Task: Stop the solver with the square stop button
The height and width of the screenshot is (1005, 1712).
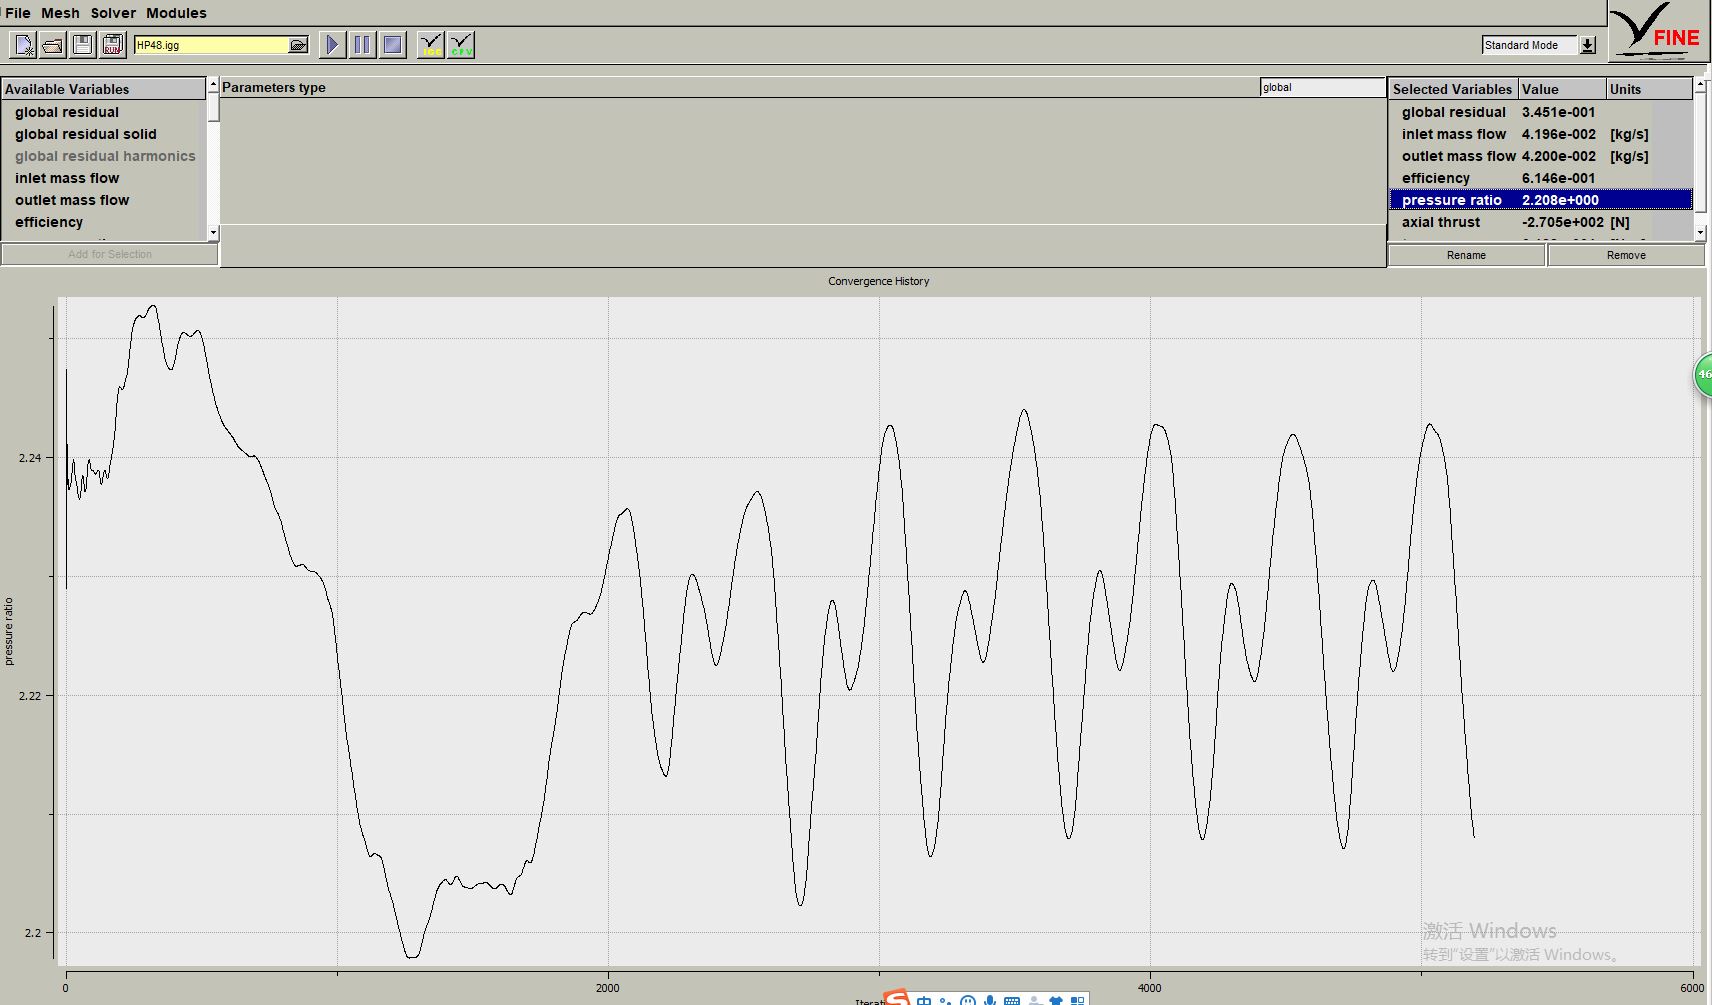Action: click(393, 45)
